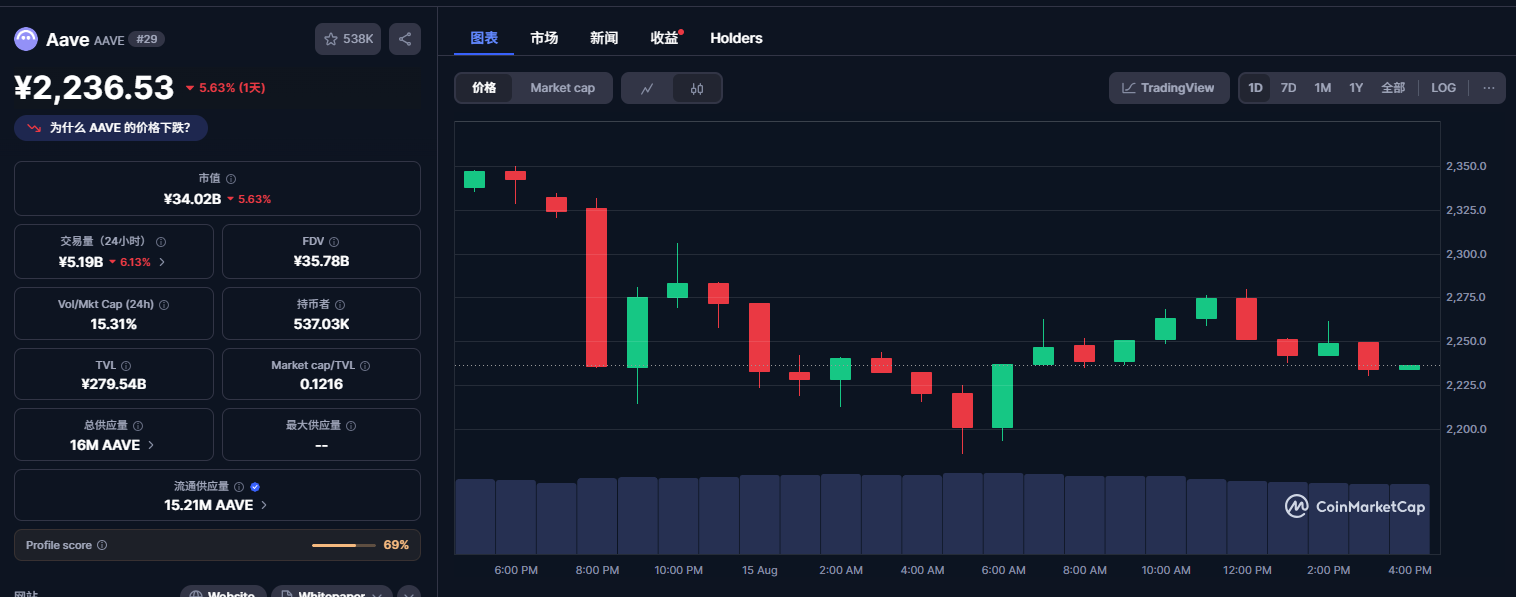Add Aave to watchlist via star button
Image resolution: width=1516 pixels, height=597 pixels.
click(x=348, y=39)
